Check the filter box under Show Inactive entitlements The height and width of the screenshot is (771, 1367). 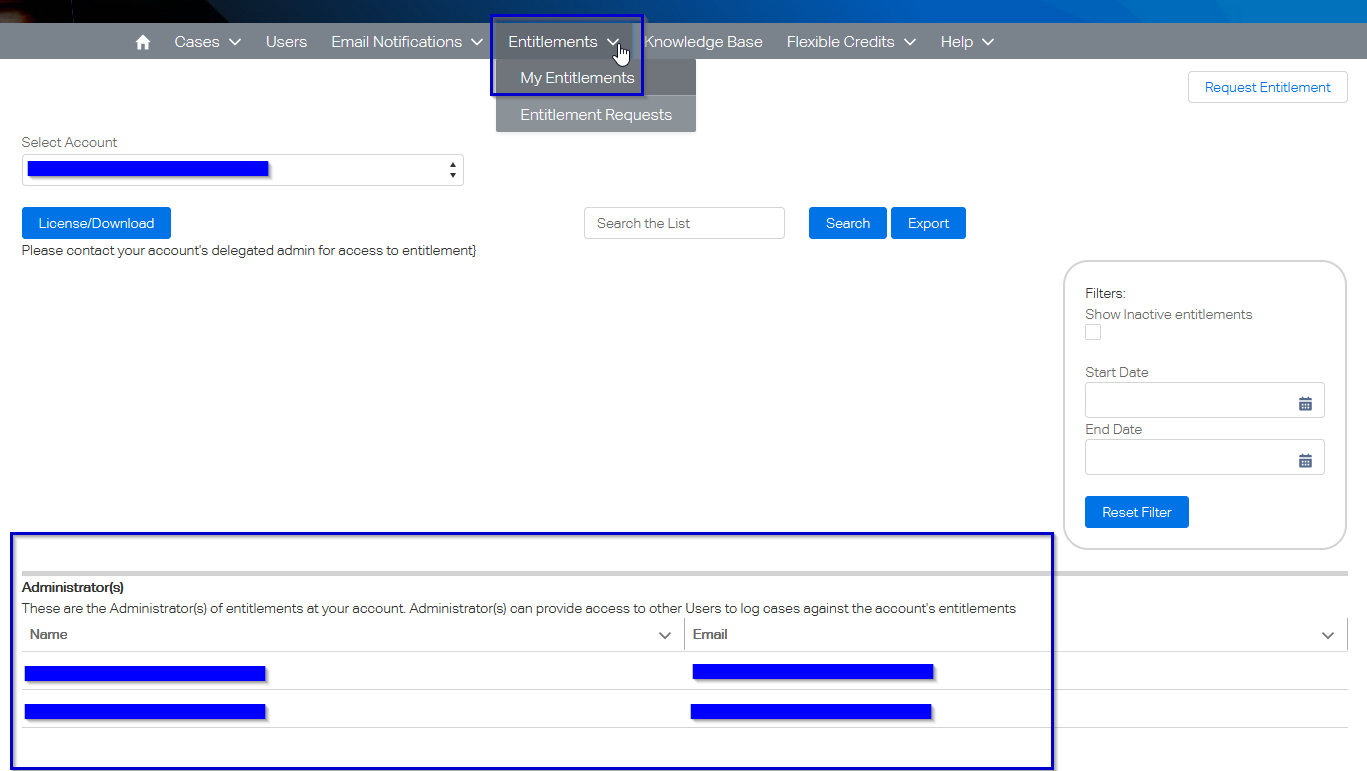click(x=1093, y=331)
